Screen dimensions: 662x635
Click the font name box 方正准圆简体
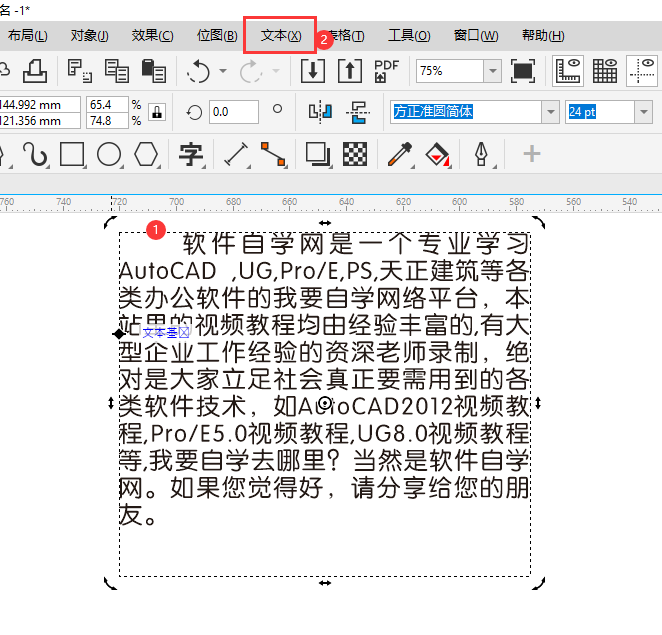[466, 112]
